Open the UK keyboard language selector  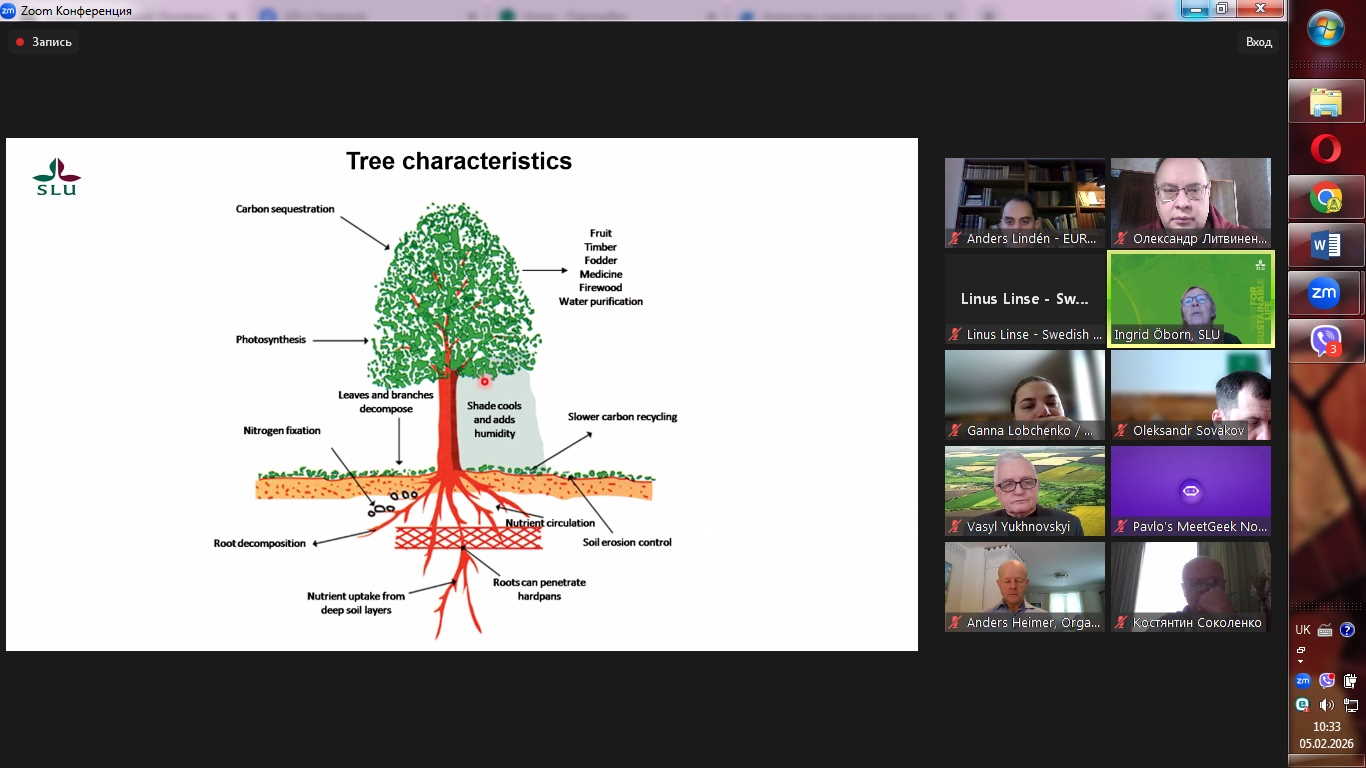pos(1302,630)
